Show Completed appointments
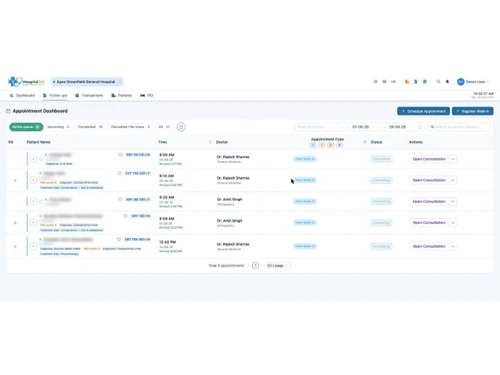500x375 pixels. click(90, 127)
